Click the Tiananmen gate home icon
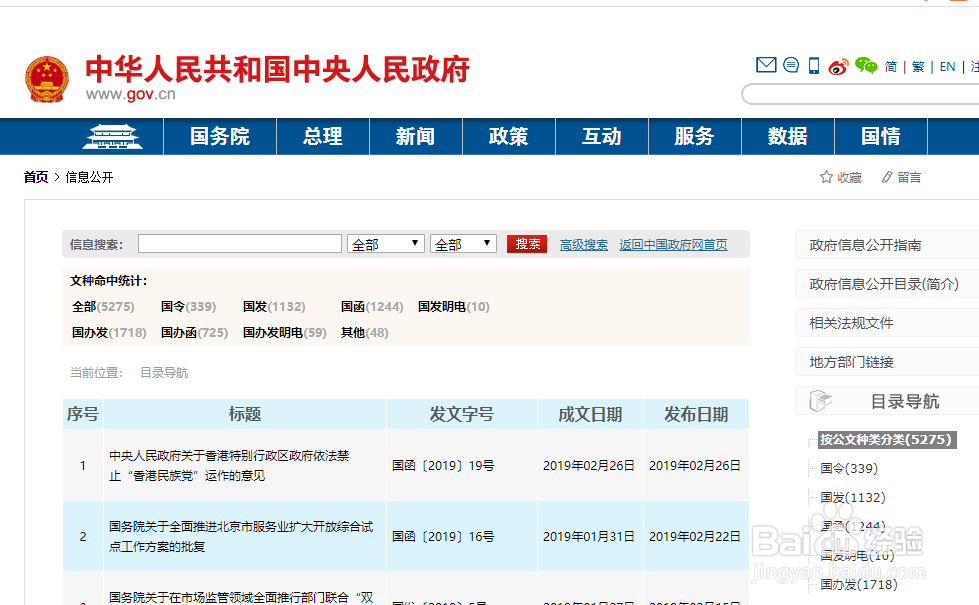The image size is (979, 605). tap(112, 137)
